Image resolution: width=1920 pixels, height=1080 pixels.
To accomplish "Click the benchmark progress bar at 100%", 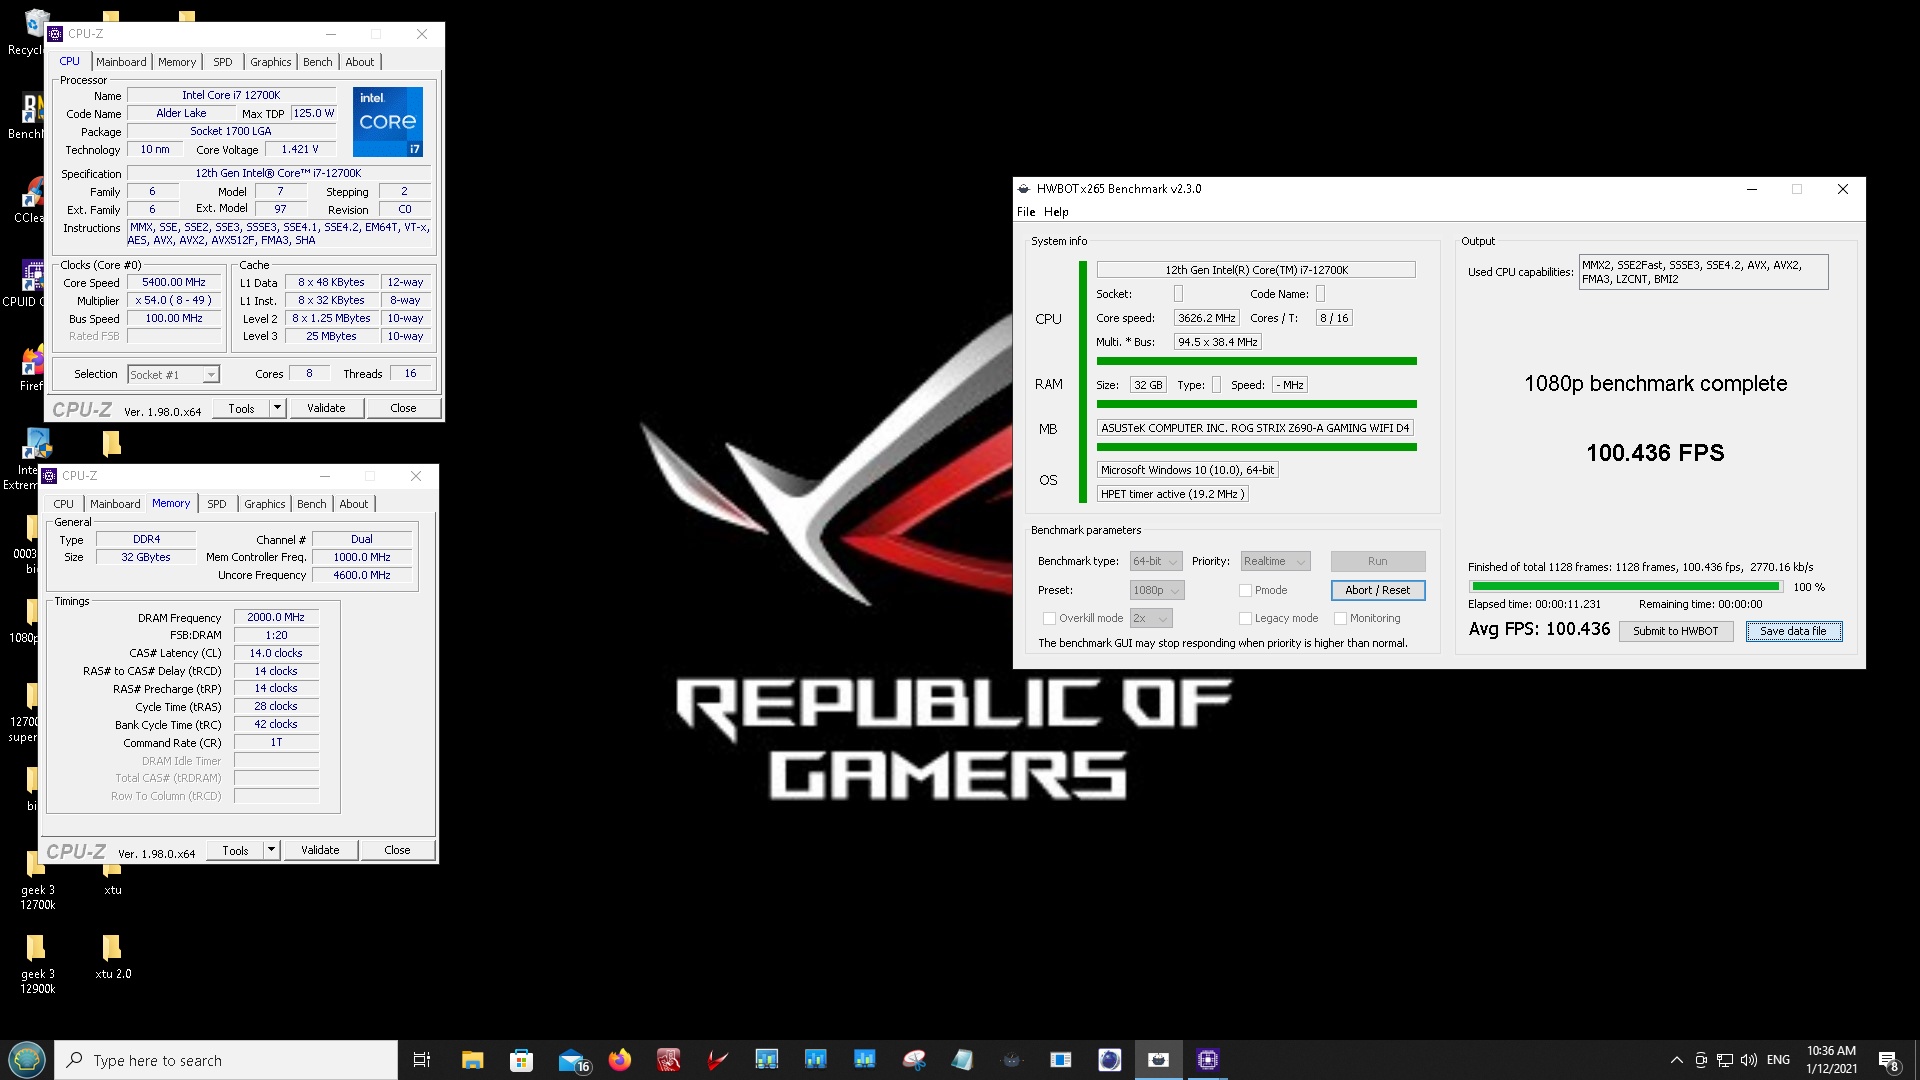I will coord(1625,587).
